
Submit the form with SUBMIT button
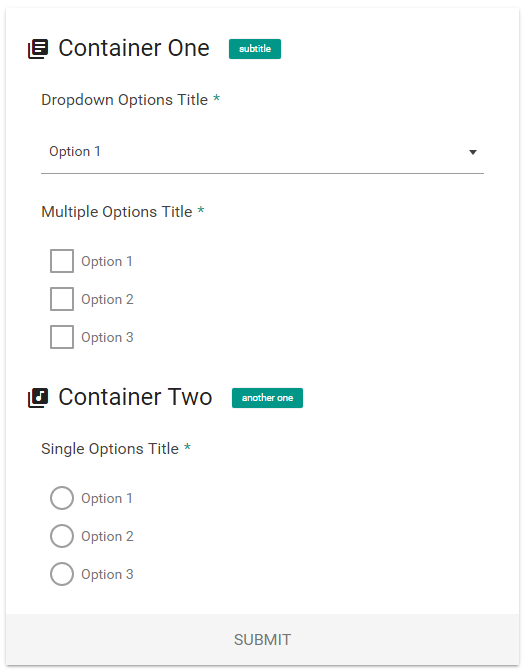pyautogui.click(x=262, y=640)
